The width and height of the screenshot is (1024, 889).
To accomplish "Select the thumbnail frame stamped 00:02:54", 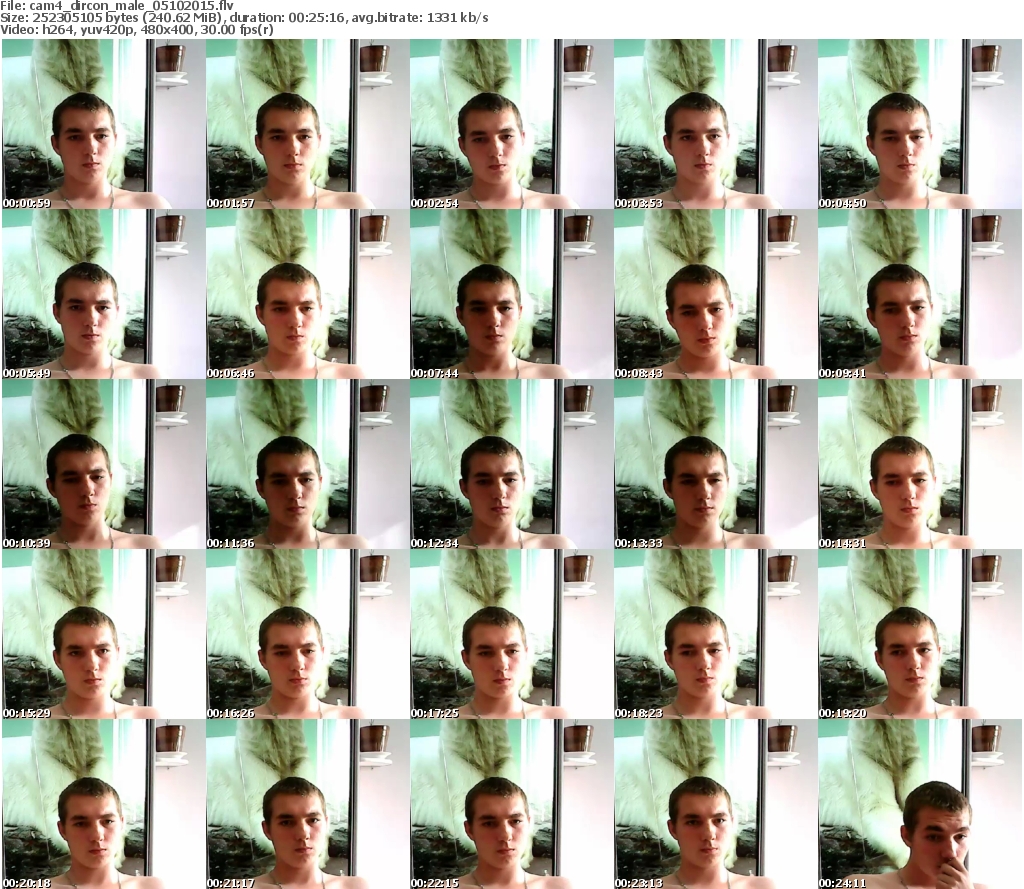I will click(x=511, y=124).
